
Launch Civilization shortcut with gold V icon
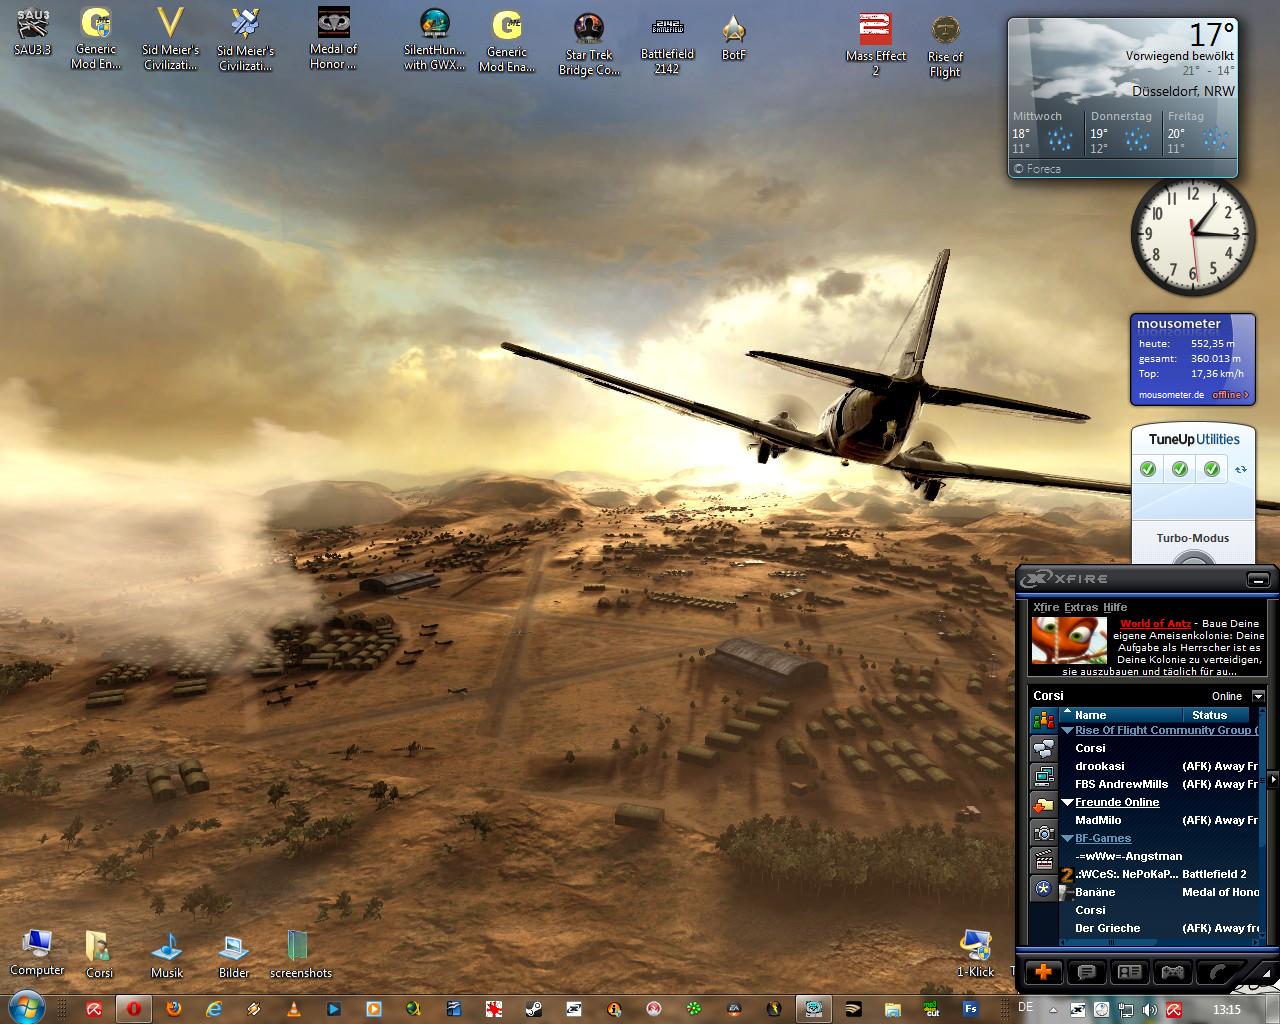171,39
